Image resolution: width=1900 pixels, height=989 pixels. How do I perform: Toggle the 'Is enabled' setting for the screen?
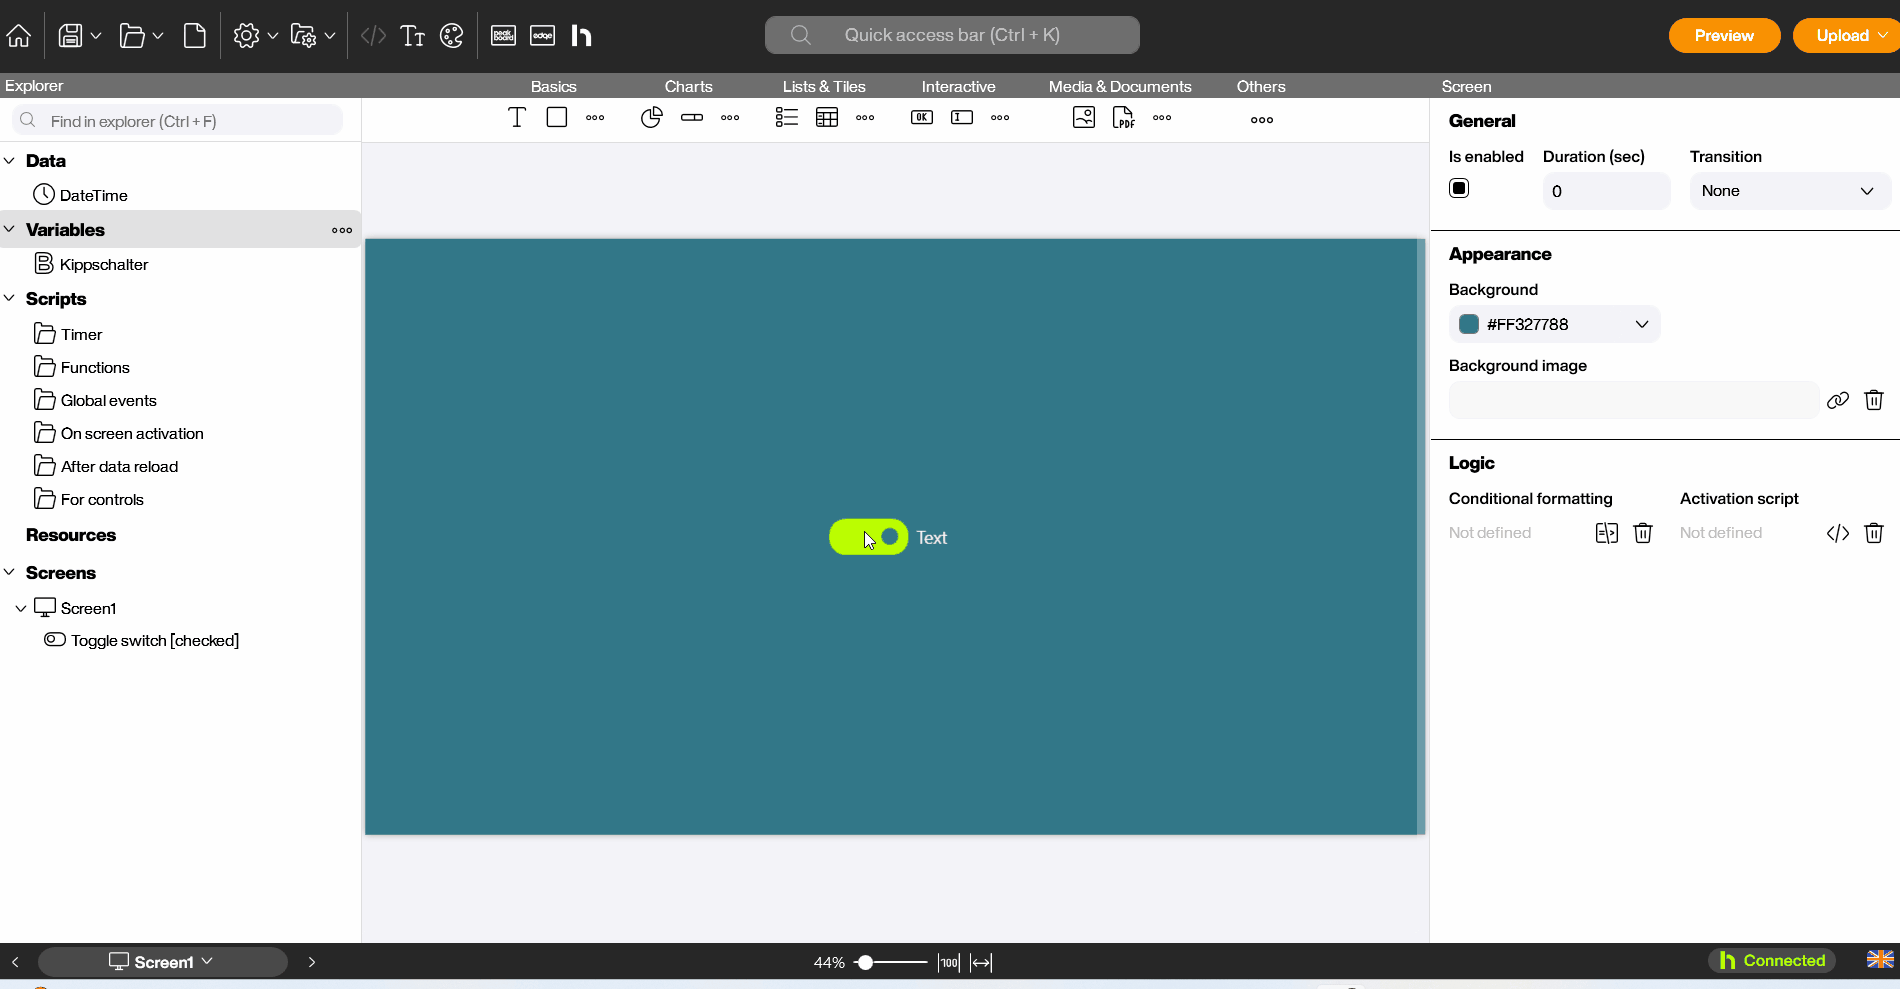1458,187
